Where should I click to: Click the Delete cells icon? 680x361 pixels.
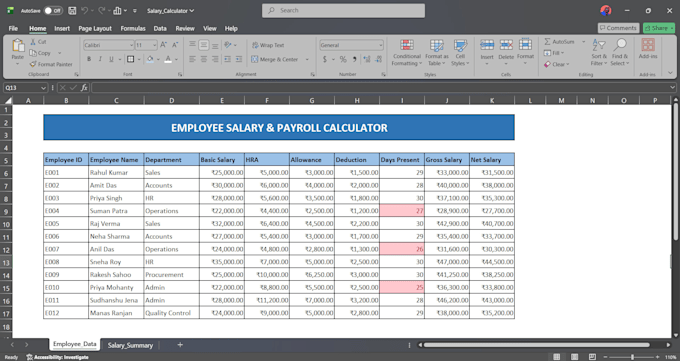[506, 45]
